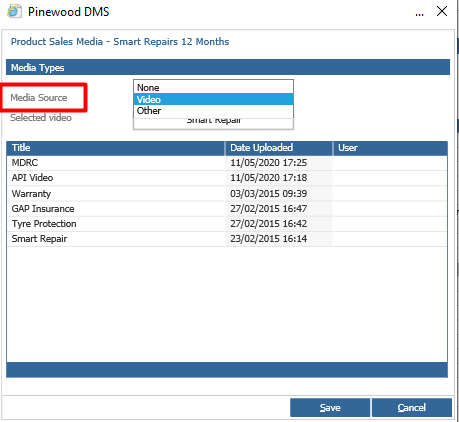Select the API Video row
The width and height of the screenshot is (459, 422).
click(x=227, y=178)
